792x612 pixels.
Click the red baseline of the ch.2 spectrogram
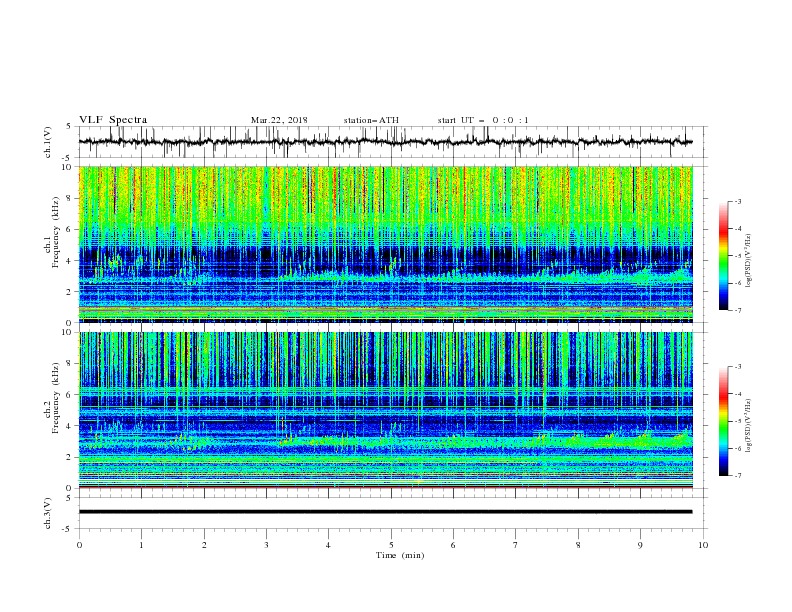(x=385, y=488)
